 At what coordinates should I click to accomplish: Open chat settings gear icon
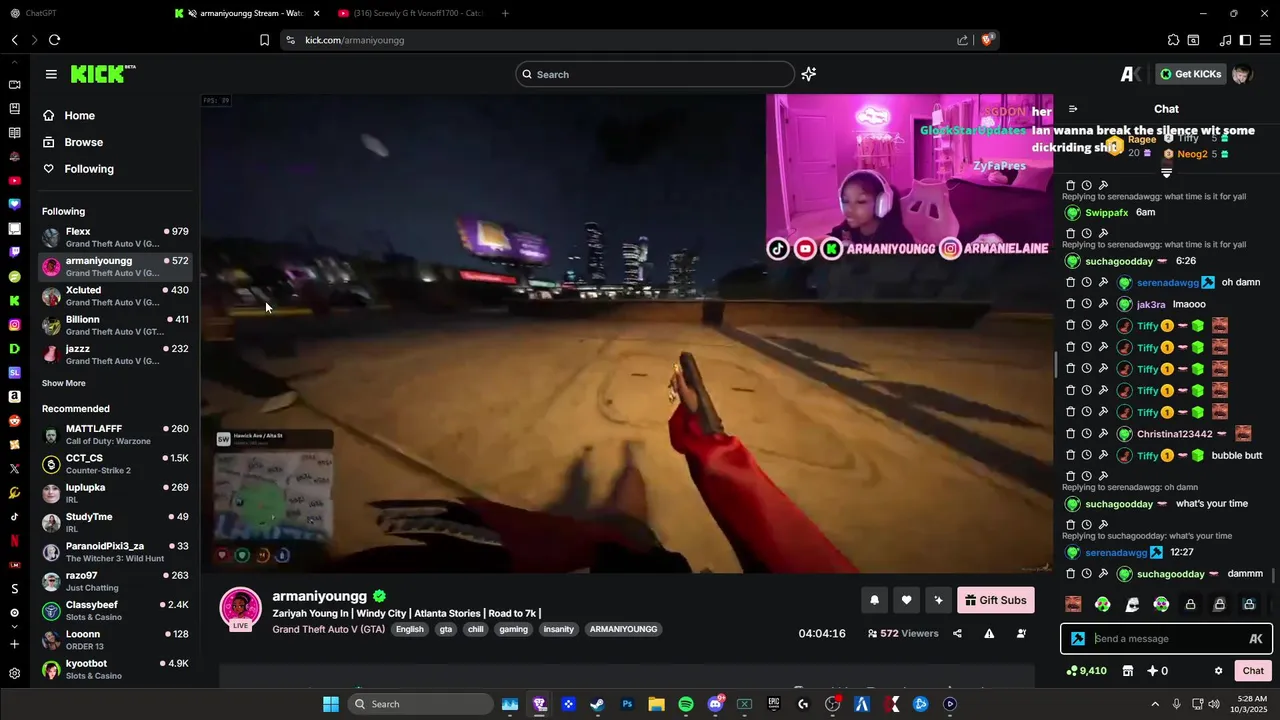click(x=1218, y=671)
